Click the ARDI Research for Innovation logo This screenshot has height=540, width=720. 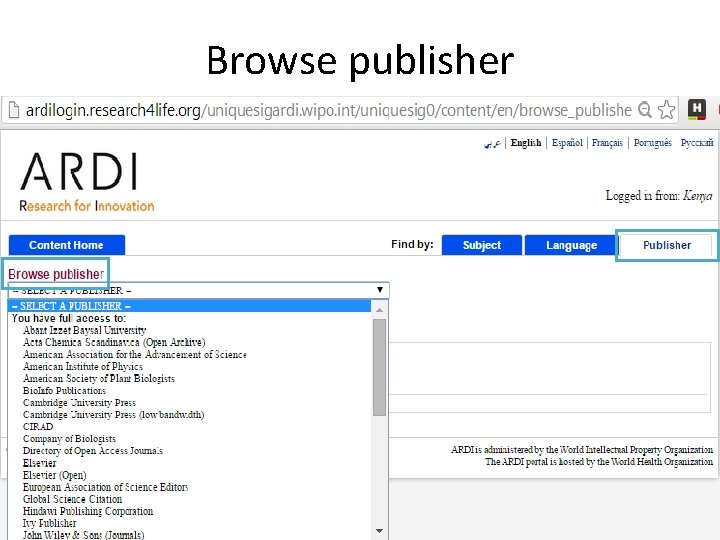[x=87, y=182]
